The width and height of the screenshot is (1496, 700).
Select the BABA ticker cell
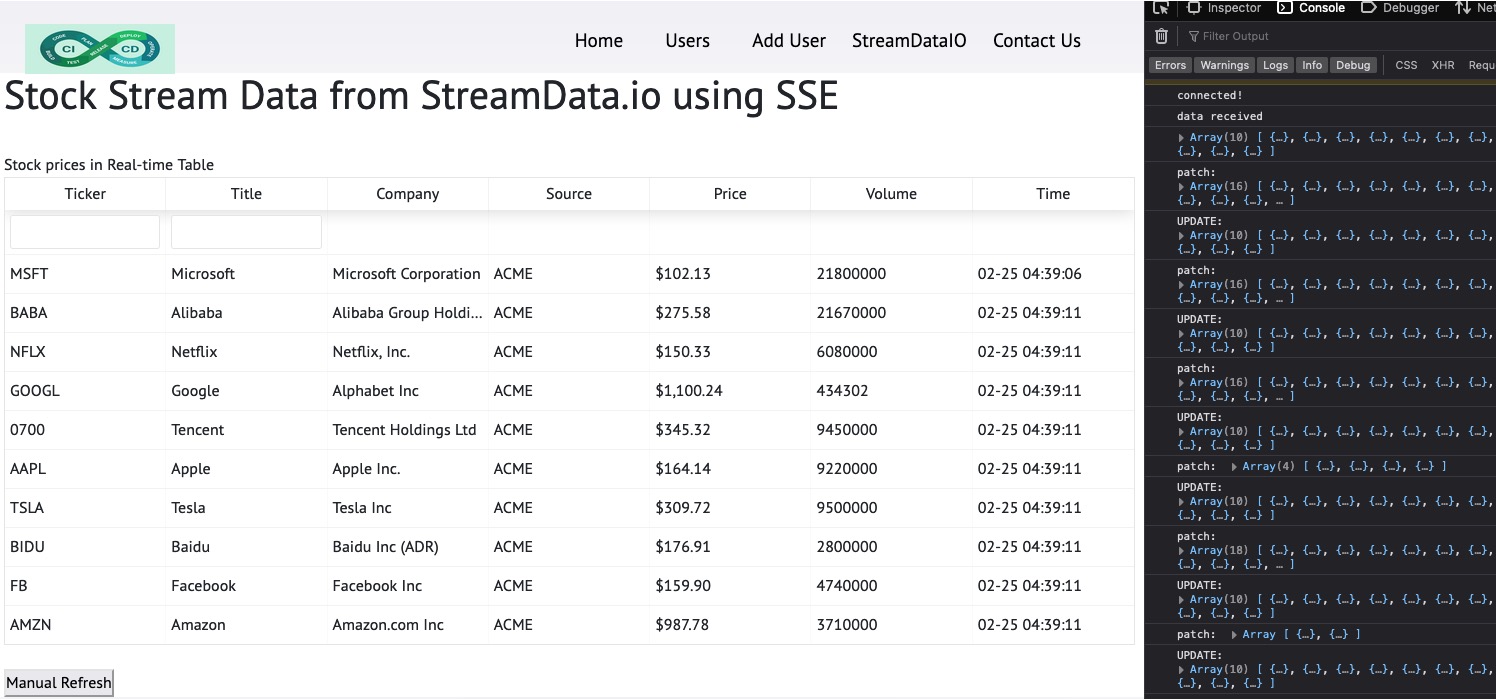85,313
